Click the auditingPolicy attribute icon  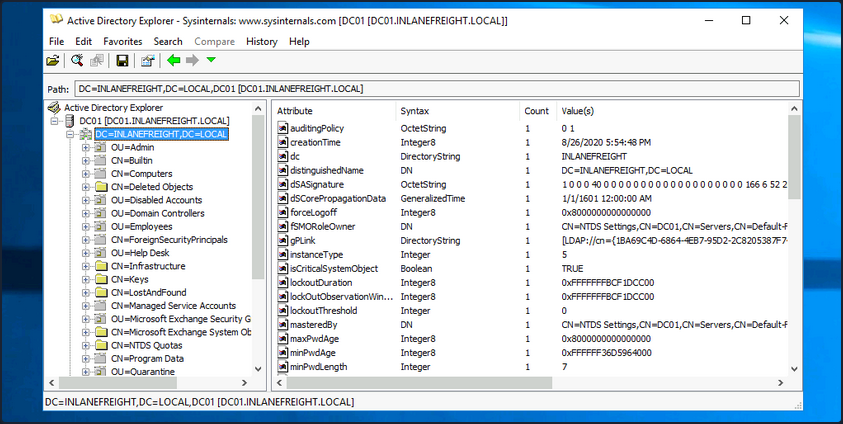283,129
